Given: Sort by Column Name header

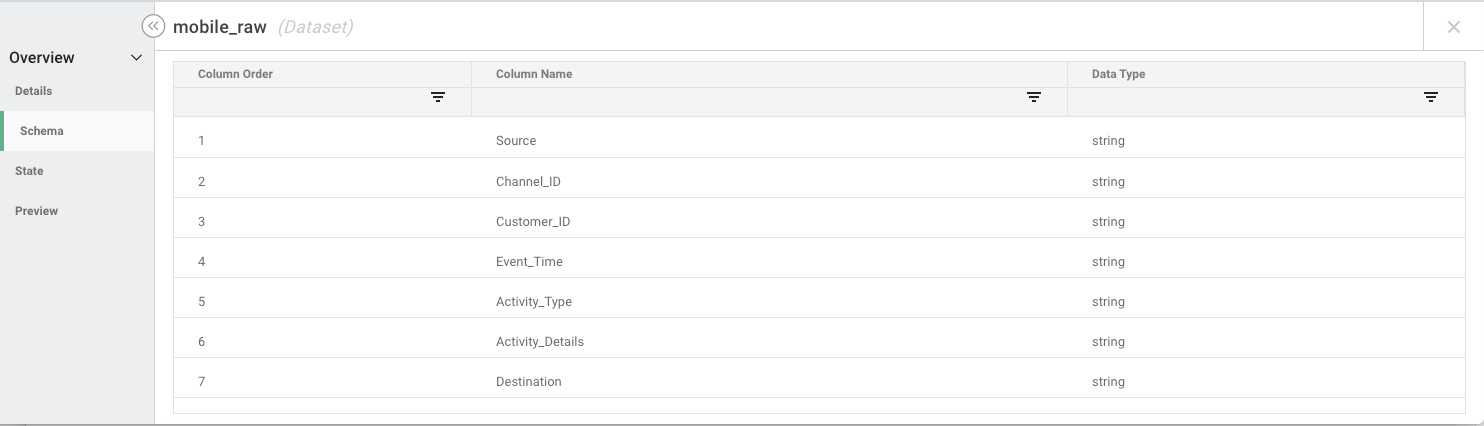Looking at the screenshot, I should point(534,74).
